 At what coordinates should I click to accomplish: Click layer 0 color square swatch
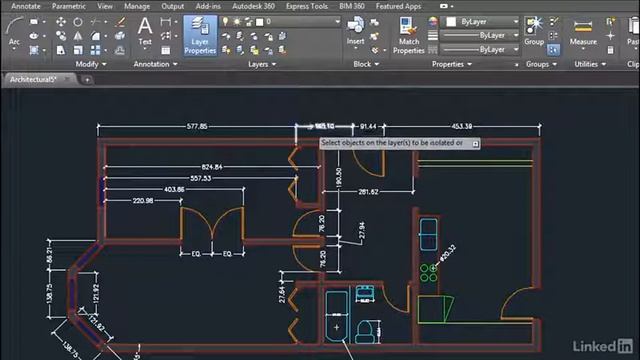click(260, 22)
